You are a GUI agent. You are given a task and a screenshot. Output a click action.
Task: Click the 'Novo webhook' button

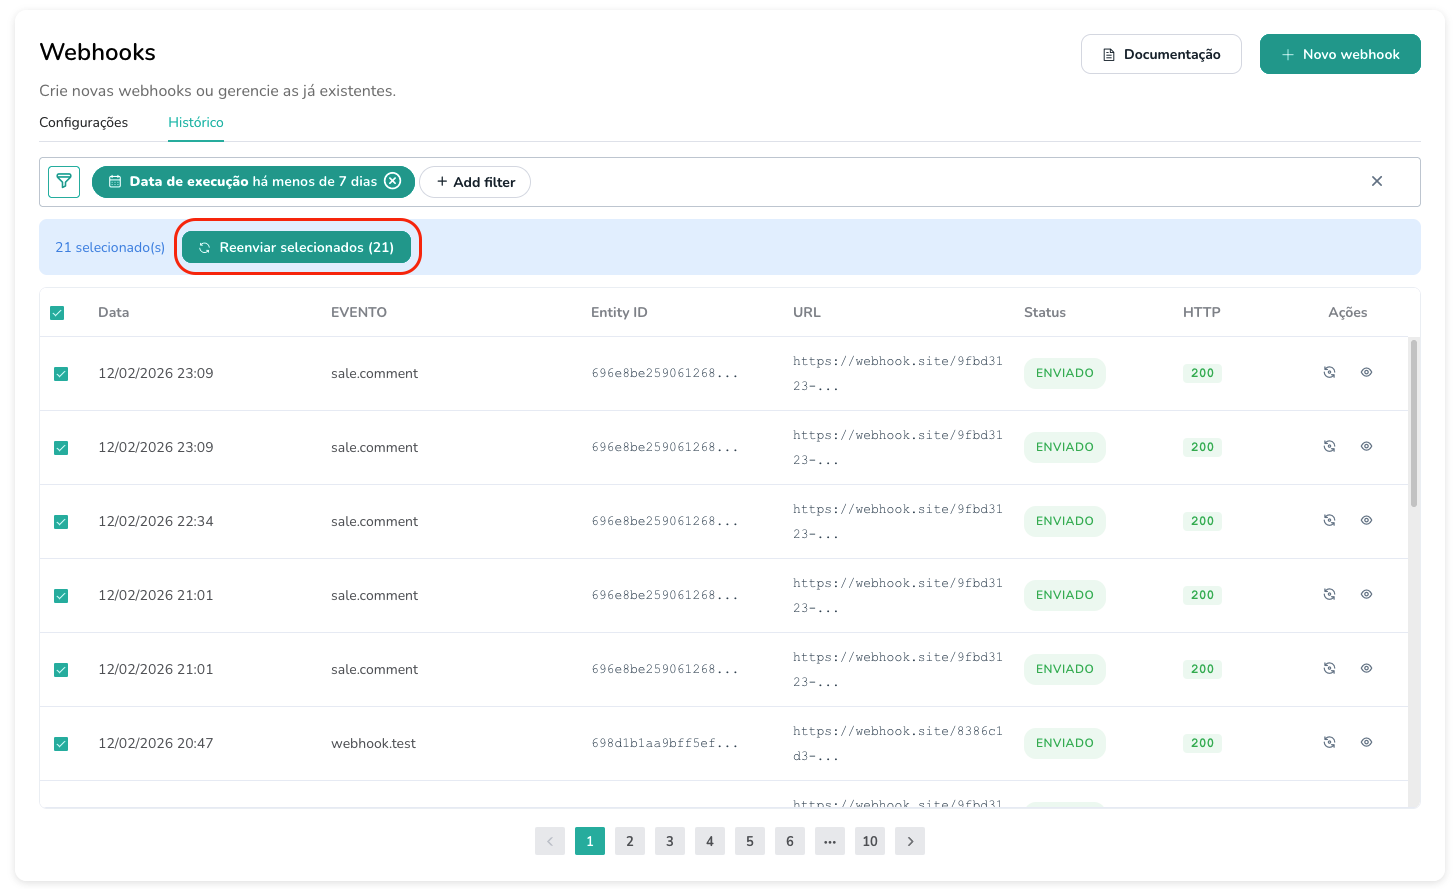point(1340,53)
